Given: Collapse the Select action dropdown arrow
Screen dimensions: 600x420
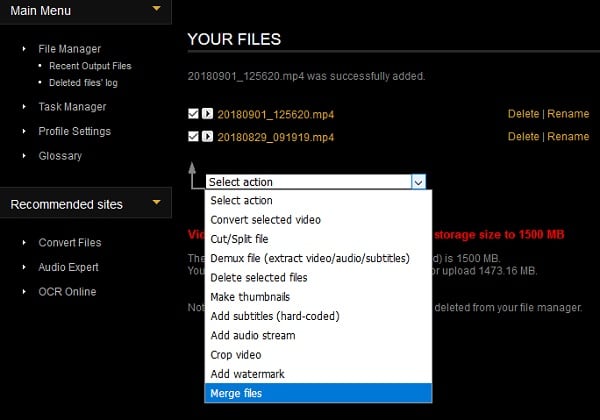Looking at the screenshot, I should pyautogui.click(x=418, y=182).
